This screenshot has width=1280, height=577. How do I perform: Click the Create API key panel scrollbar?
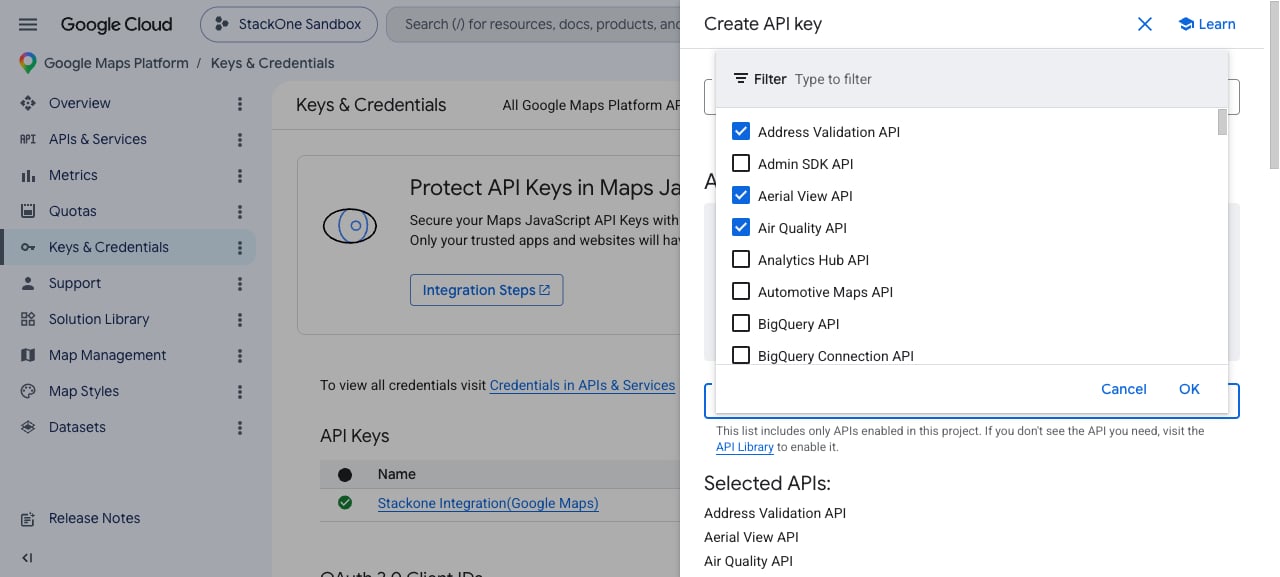(1274, 85)
